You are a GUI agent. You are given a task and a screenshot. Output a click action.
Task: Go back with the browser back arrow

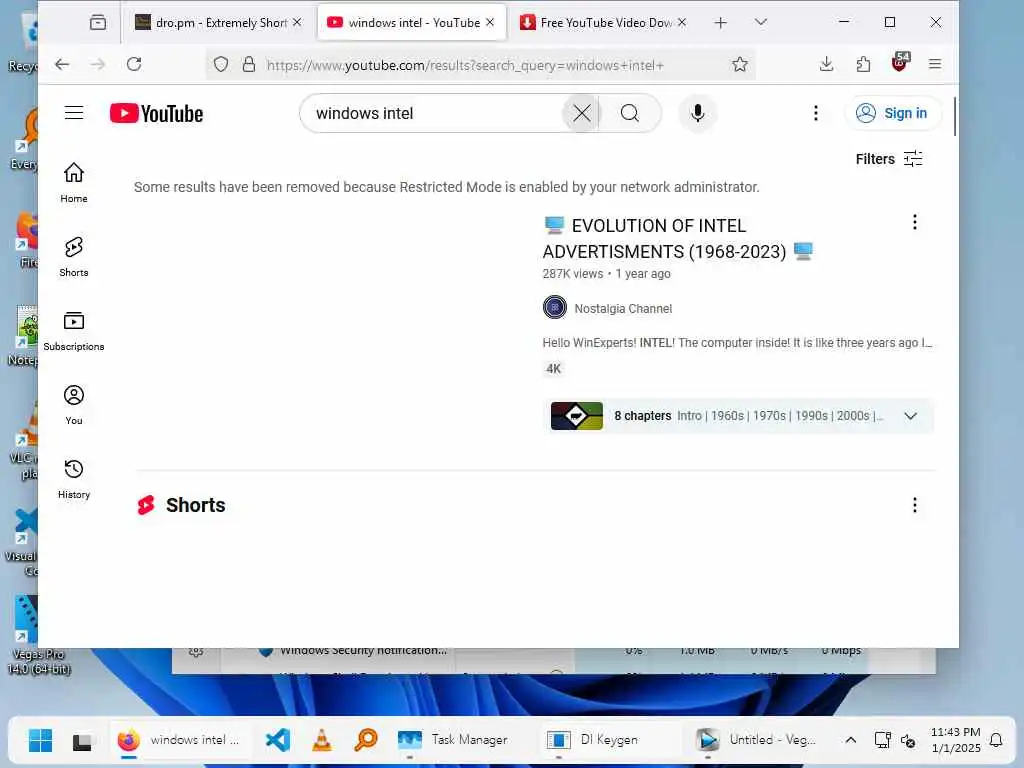point(62,64)
